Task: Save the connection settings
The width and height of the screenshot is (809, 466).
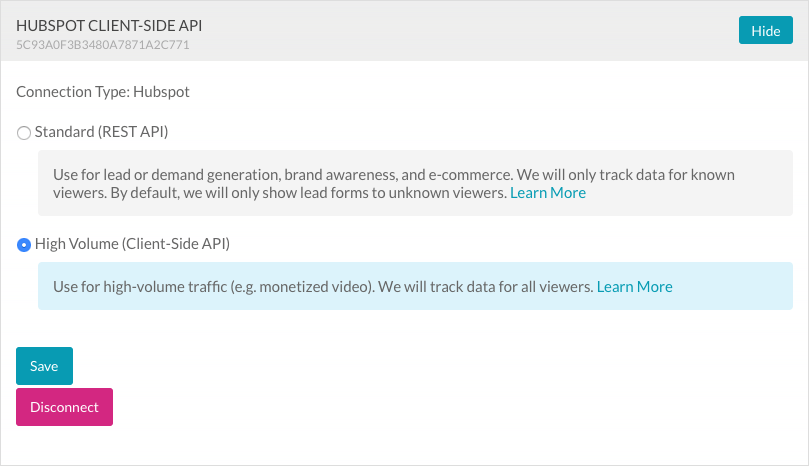Action: (x=44, y=366)
